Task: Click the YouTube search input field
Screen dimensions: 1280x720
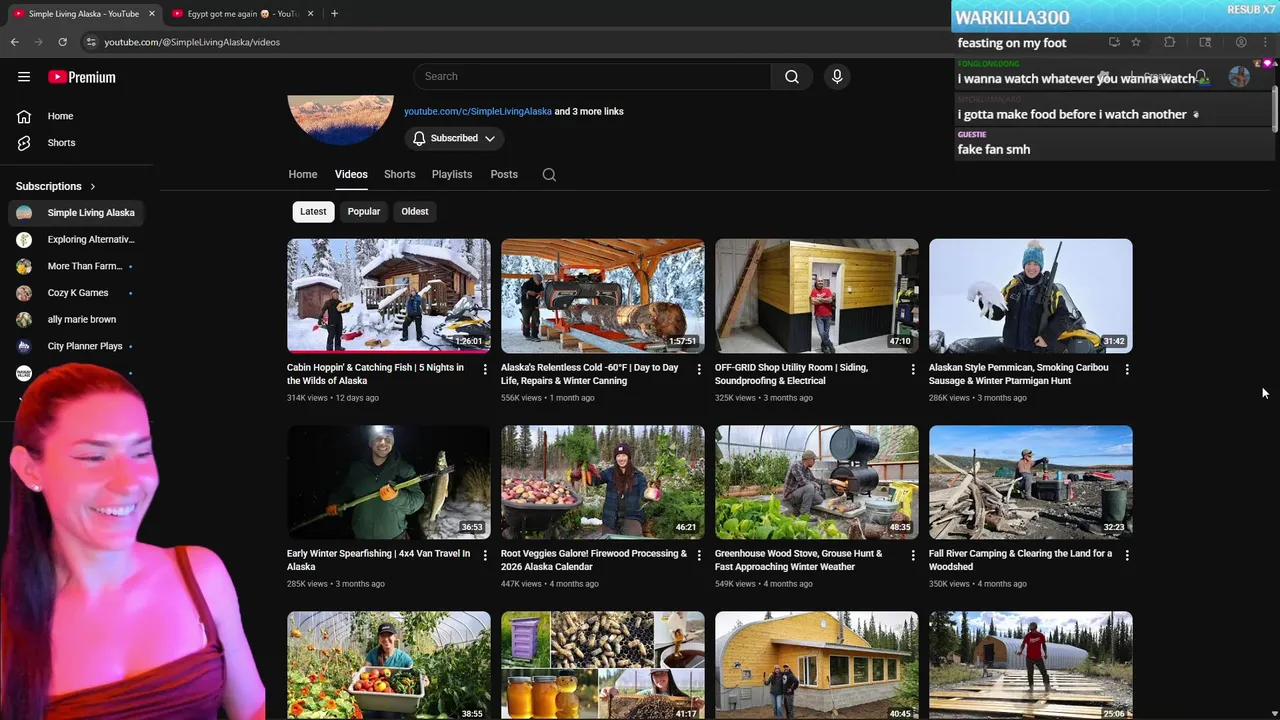Action: coord(592,77)
